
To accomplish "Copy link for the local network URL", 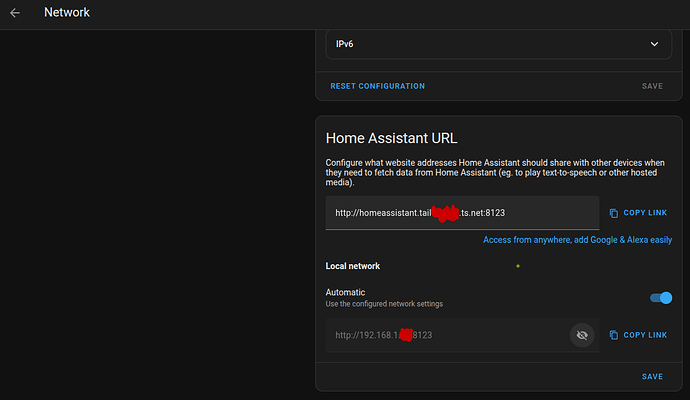I will 638,335.
